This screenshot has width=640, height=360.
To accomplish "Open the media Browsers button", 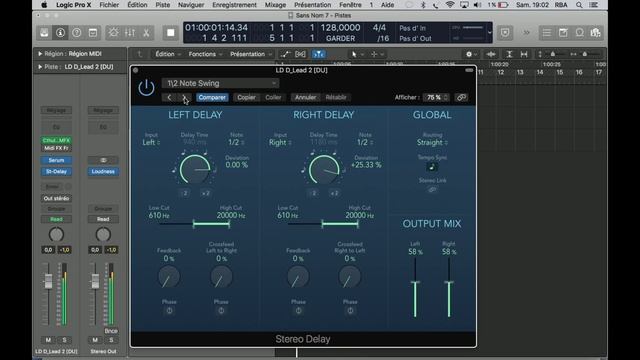I will [596, 33].
